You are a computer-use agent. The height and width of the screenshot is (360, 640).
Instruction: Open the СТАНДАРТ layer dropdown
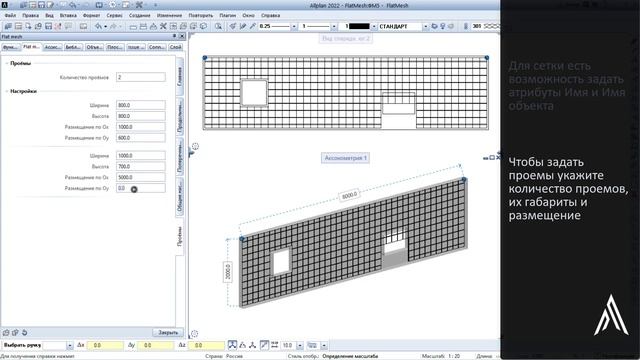point(425,27)
